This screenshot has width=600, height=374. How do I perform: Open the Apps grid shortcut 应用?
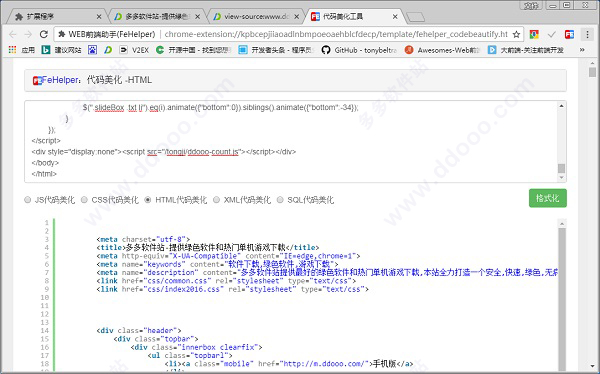(x=21, y=50)
